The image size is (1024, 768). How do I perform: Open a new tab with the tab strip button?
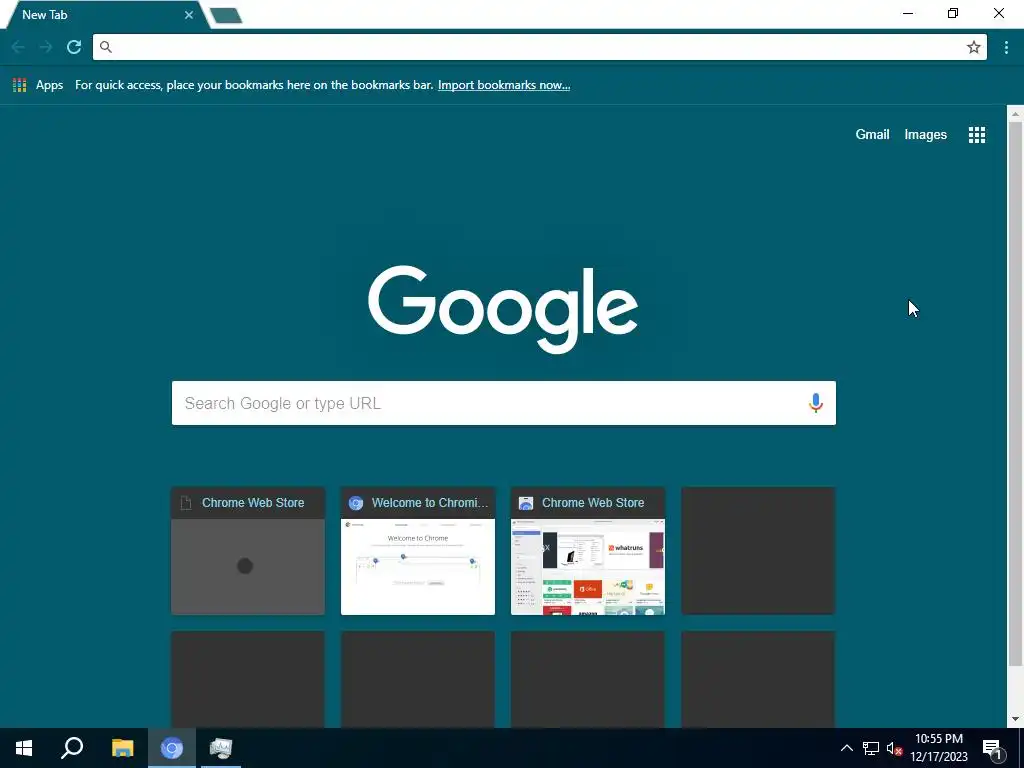227,15
